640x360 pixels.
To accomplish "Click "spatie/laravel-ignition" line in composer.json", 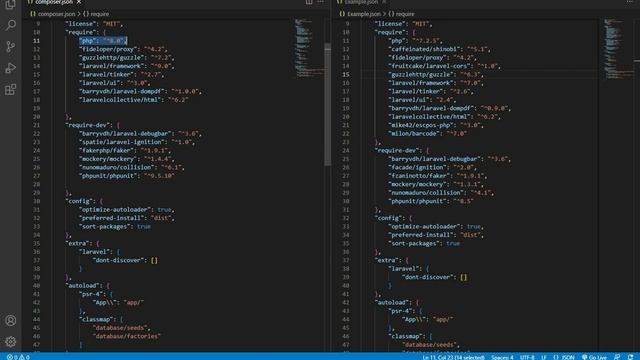I will (137, 142).
